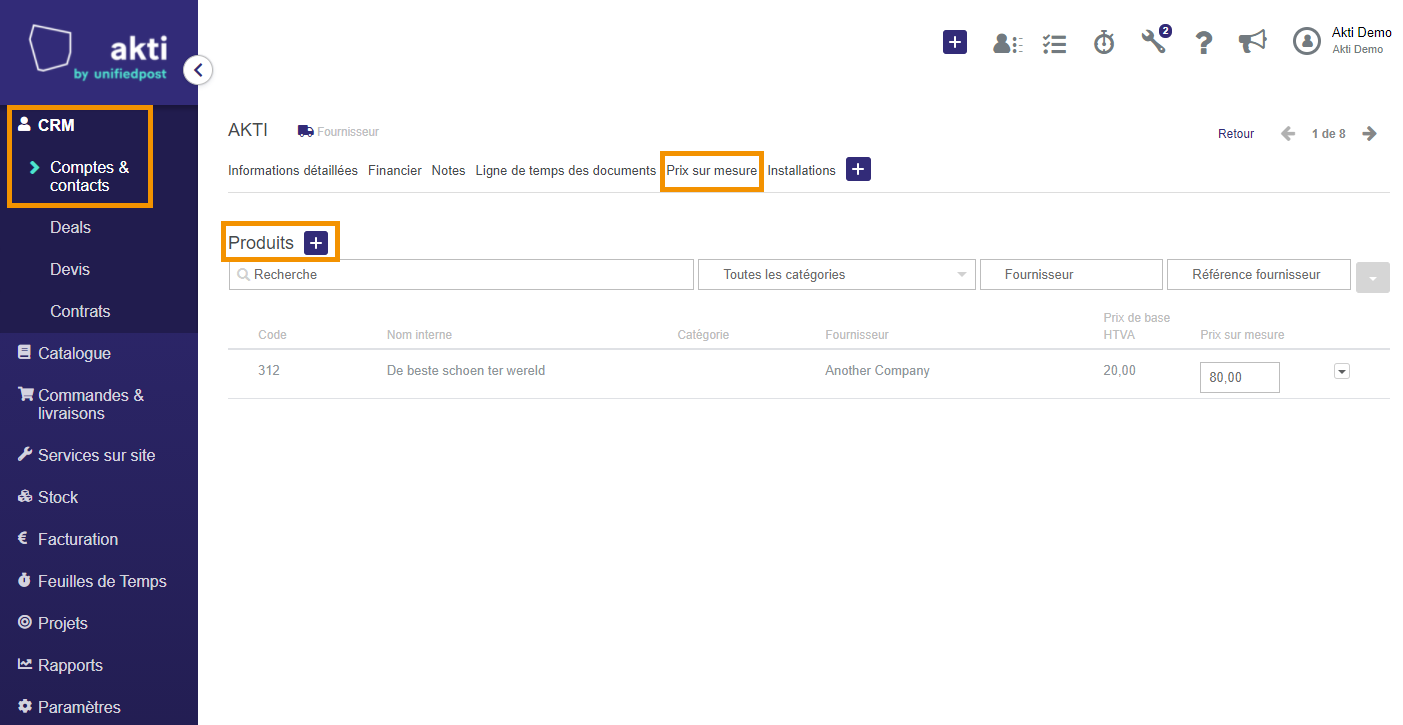Add a product with Produits plus button

pos(316,243)
